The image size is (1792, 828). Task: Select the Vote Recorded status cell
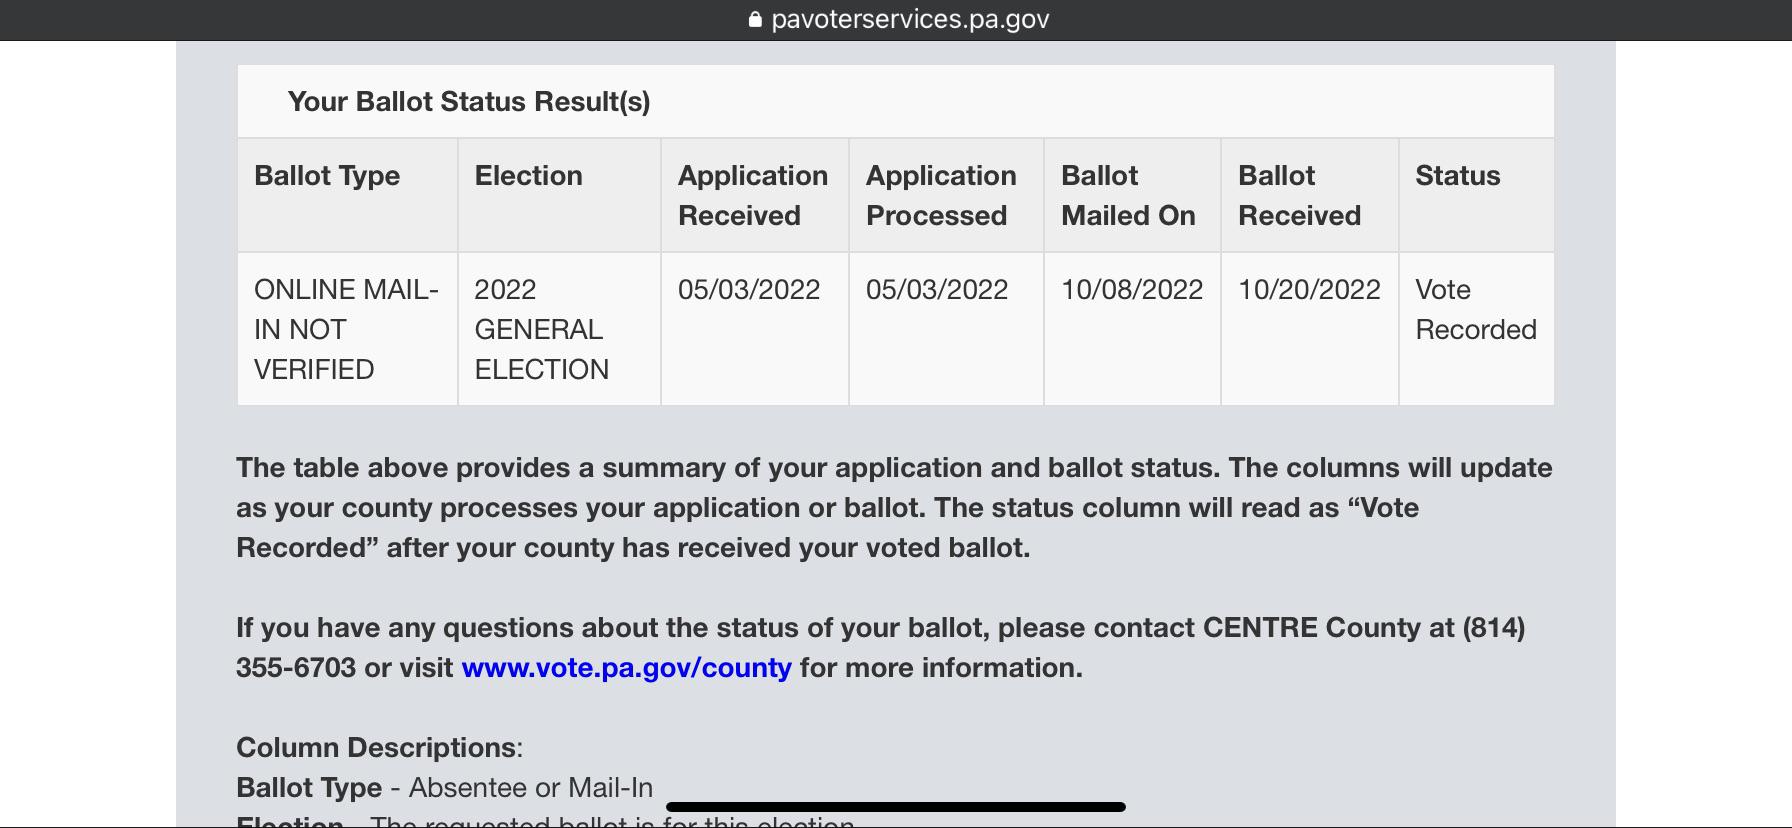[x=1475, y=309]
